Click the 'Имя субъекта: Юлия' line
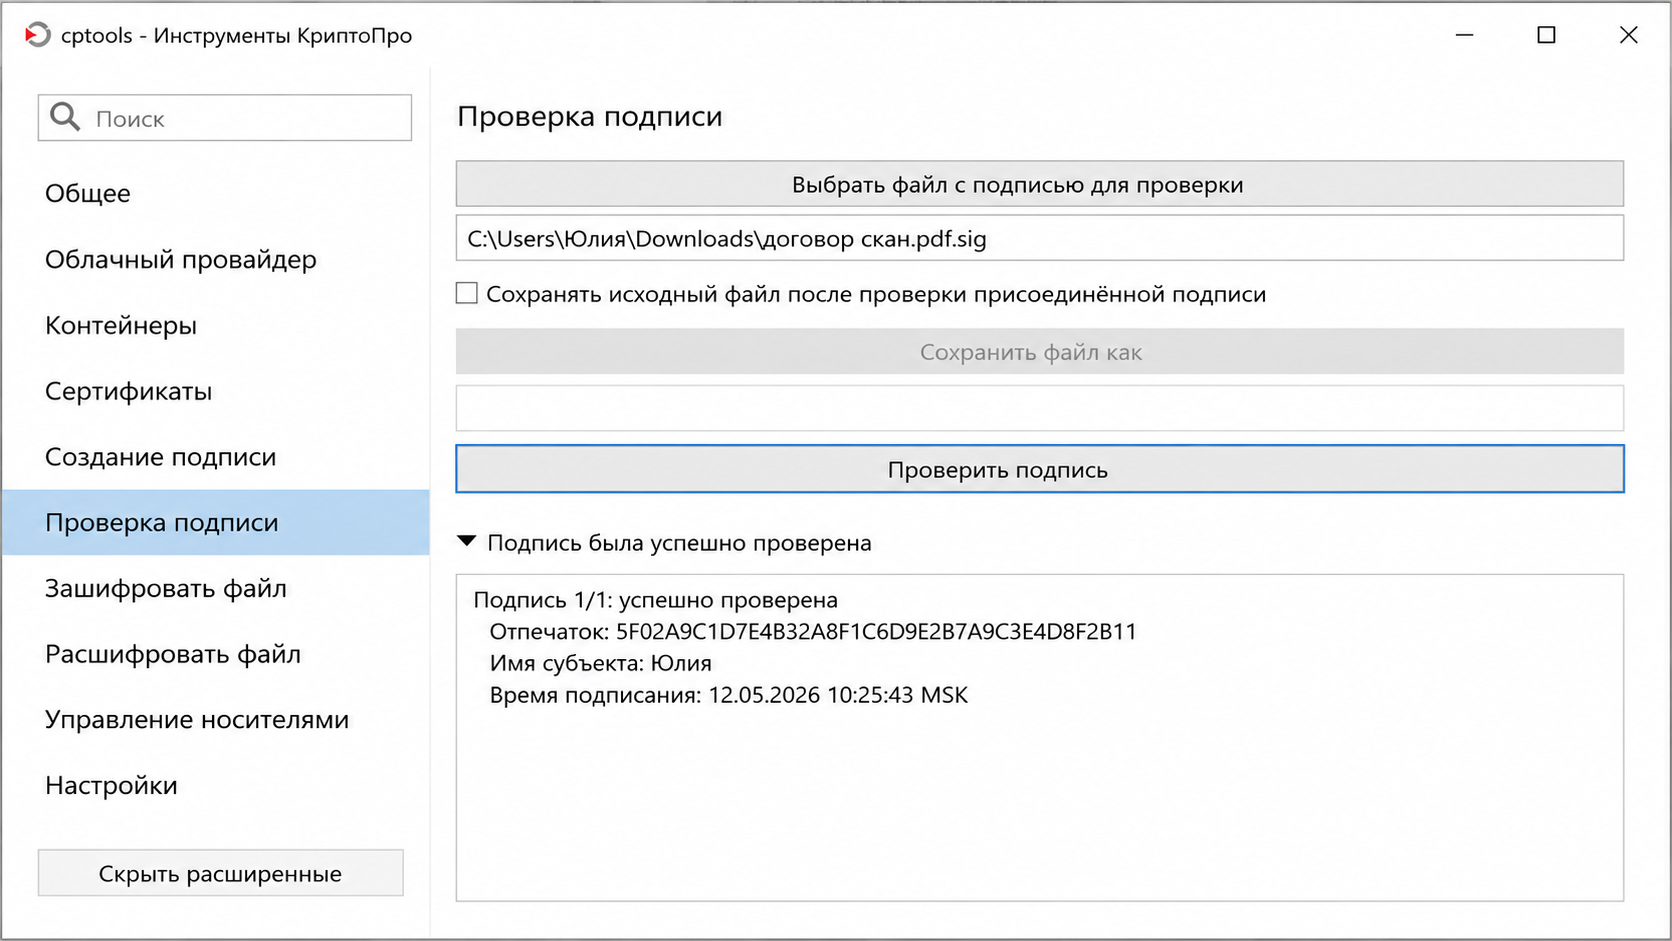Image resolution: width=1672 pixels, height=941 pixels. (601, 664)
